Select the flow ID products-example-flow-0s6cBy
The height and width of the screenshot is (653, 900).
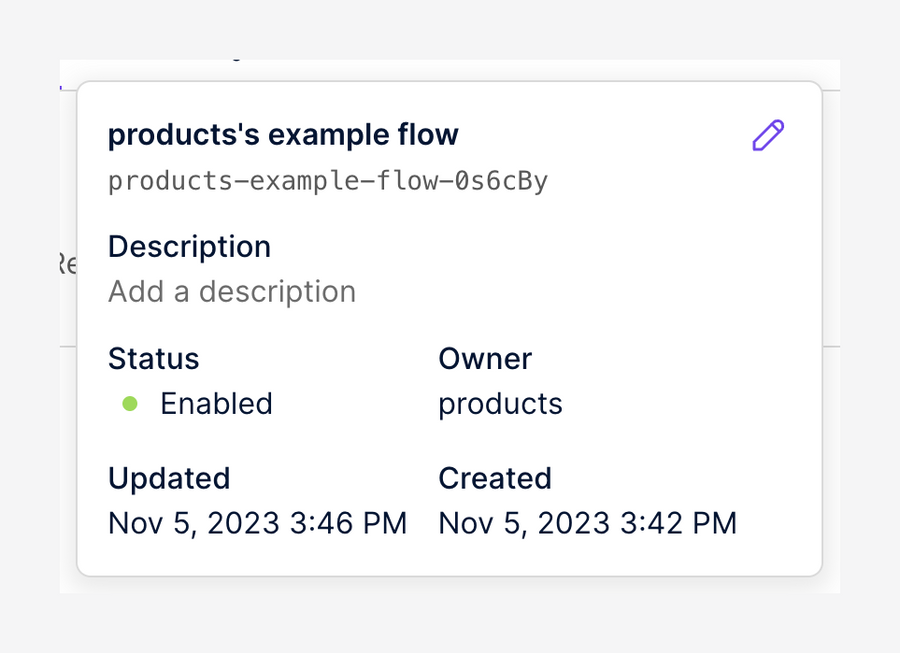pos(328,181)
